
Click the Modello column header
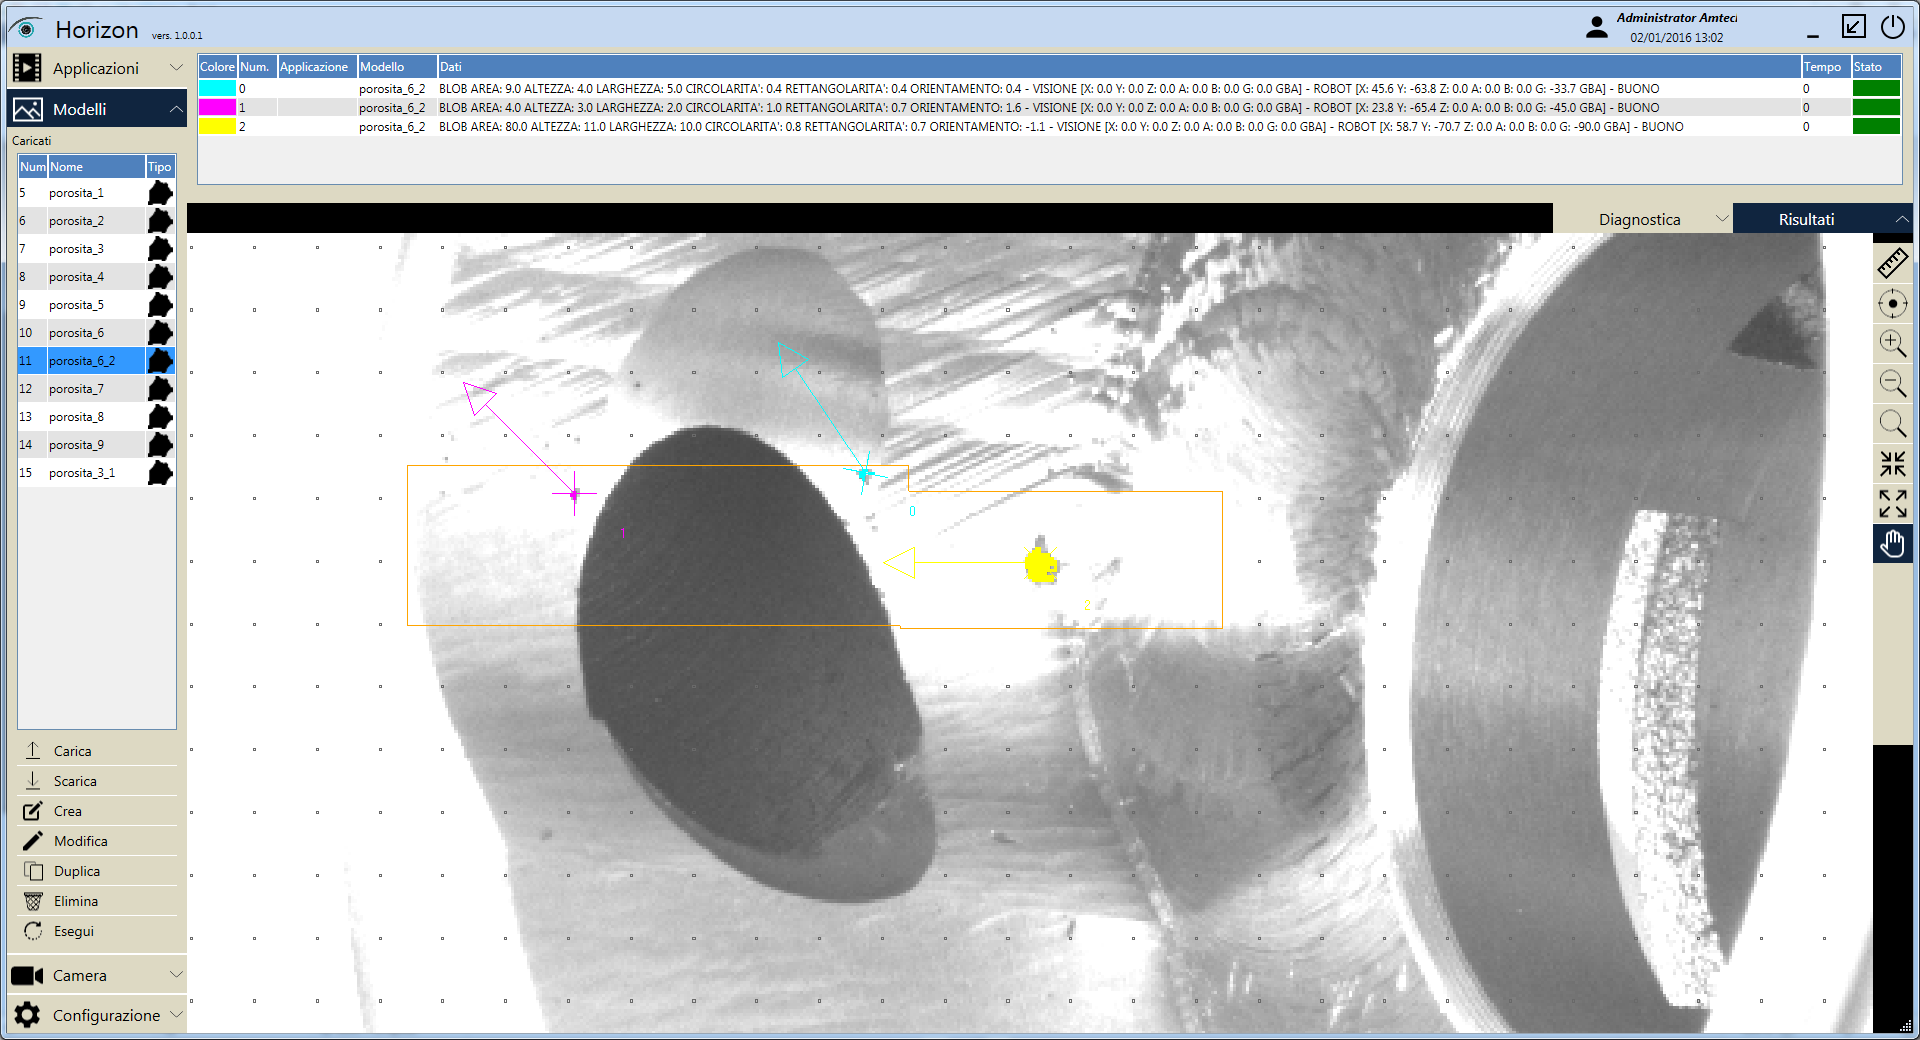click(x=397, y=67)
